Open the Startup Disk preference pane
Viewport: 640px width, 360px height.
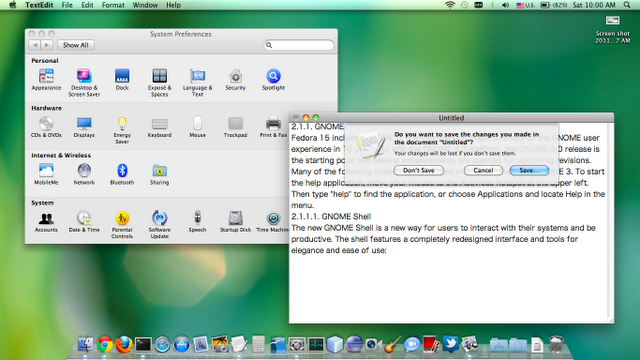(x=236, y=221)
